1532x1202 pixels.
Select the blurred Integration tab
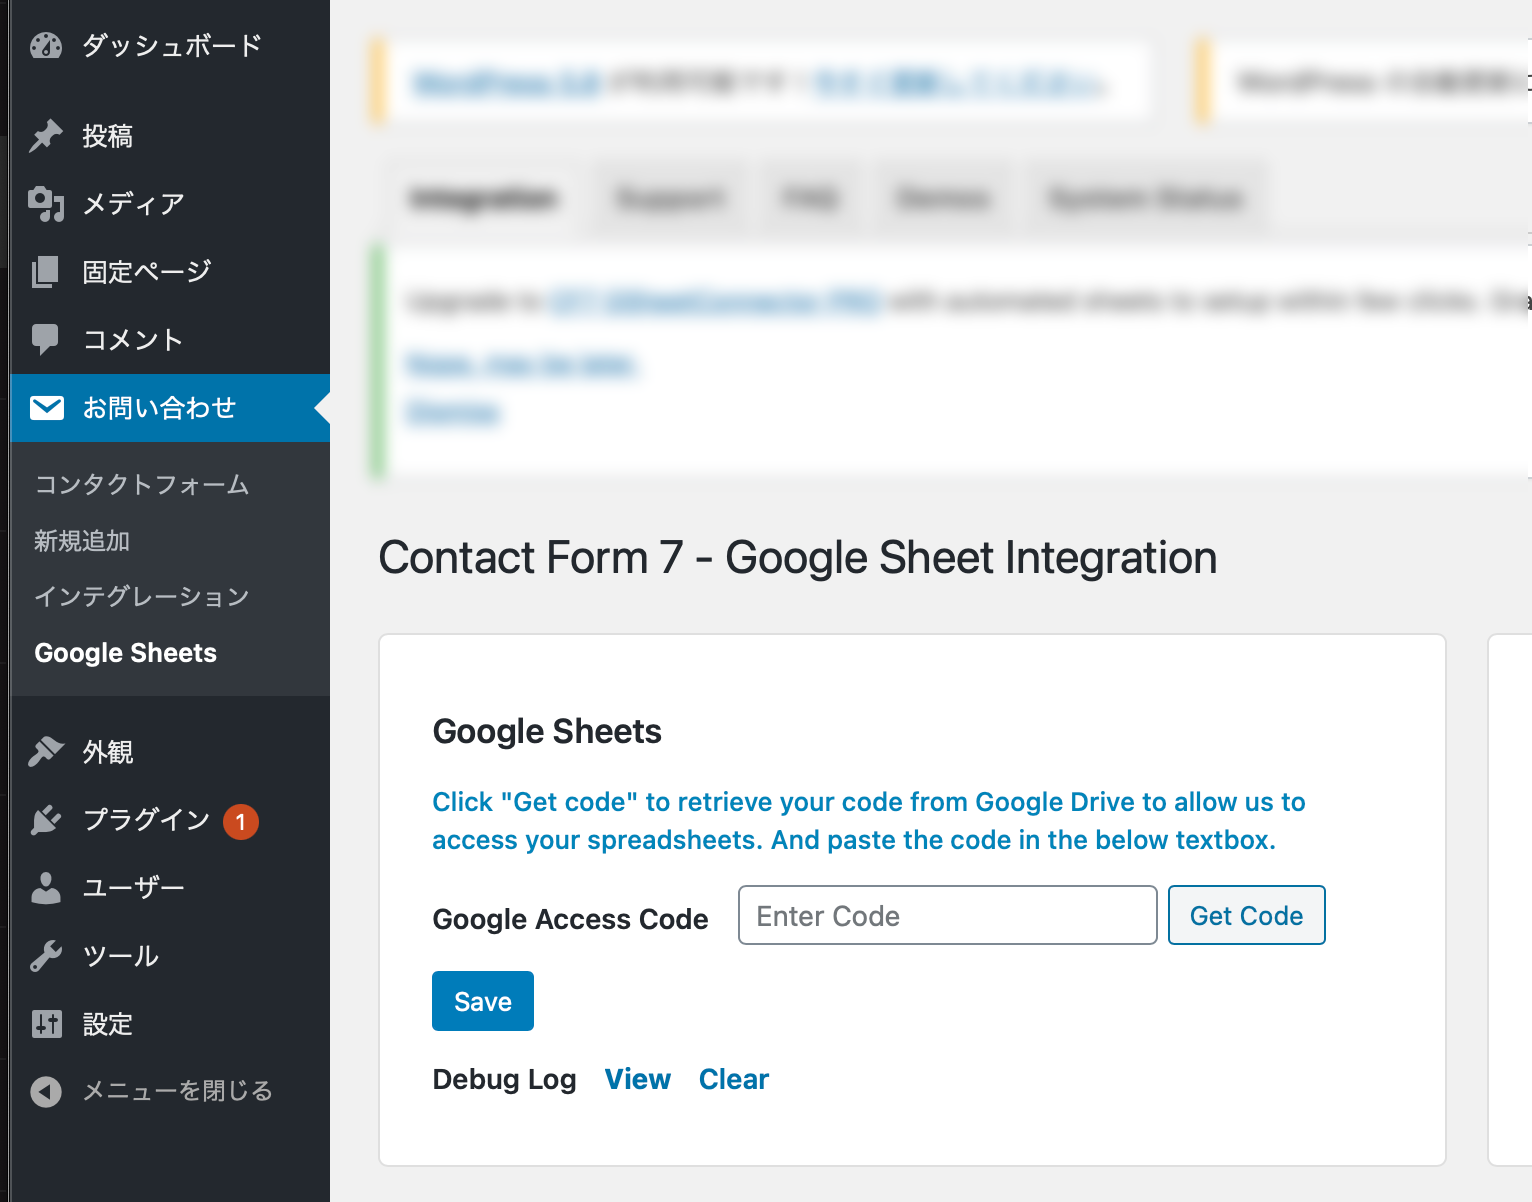click(x=484, y=199)
